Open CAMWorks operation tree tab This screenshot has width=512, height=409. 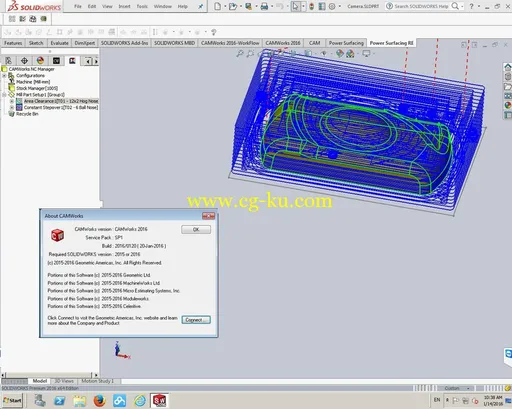coord(72,60)
